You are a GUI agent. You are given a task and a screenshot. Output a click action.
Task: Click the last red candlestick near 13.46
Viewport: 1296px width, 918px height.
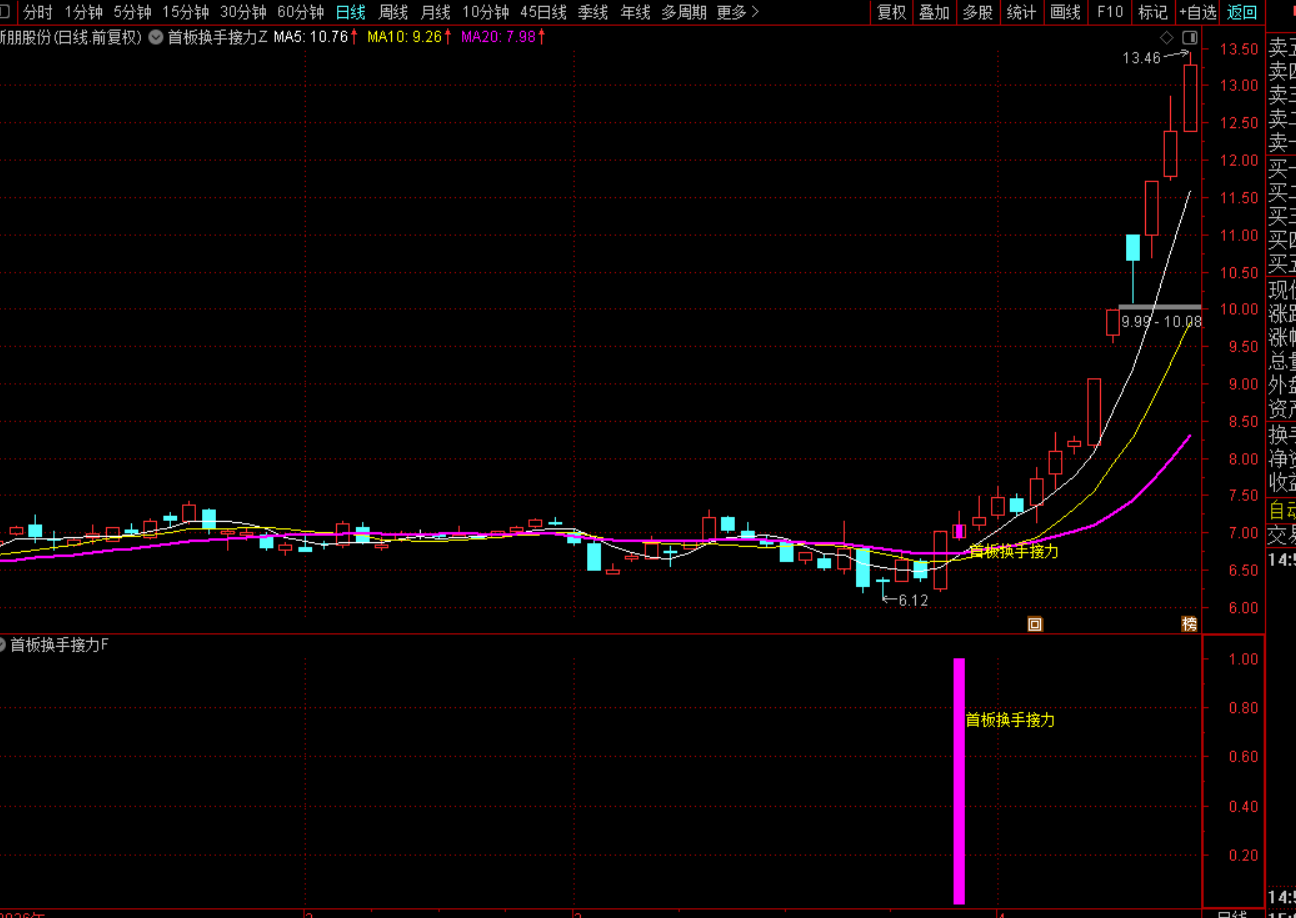(x=1190, y=98)
